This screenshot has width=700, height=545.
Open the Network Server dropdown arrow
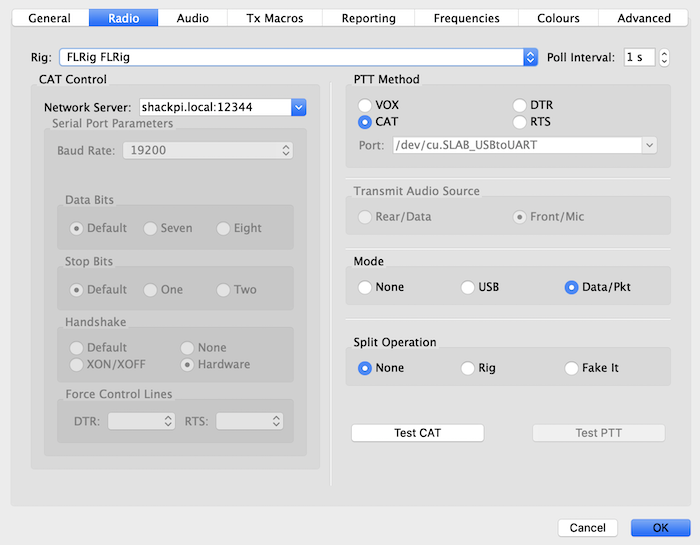click(x=297, y=107)
